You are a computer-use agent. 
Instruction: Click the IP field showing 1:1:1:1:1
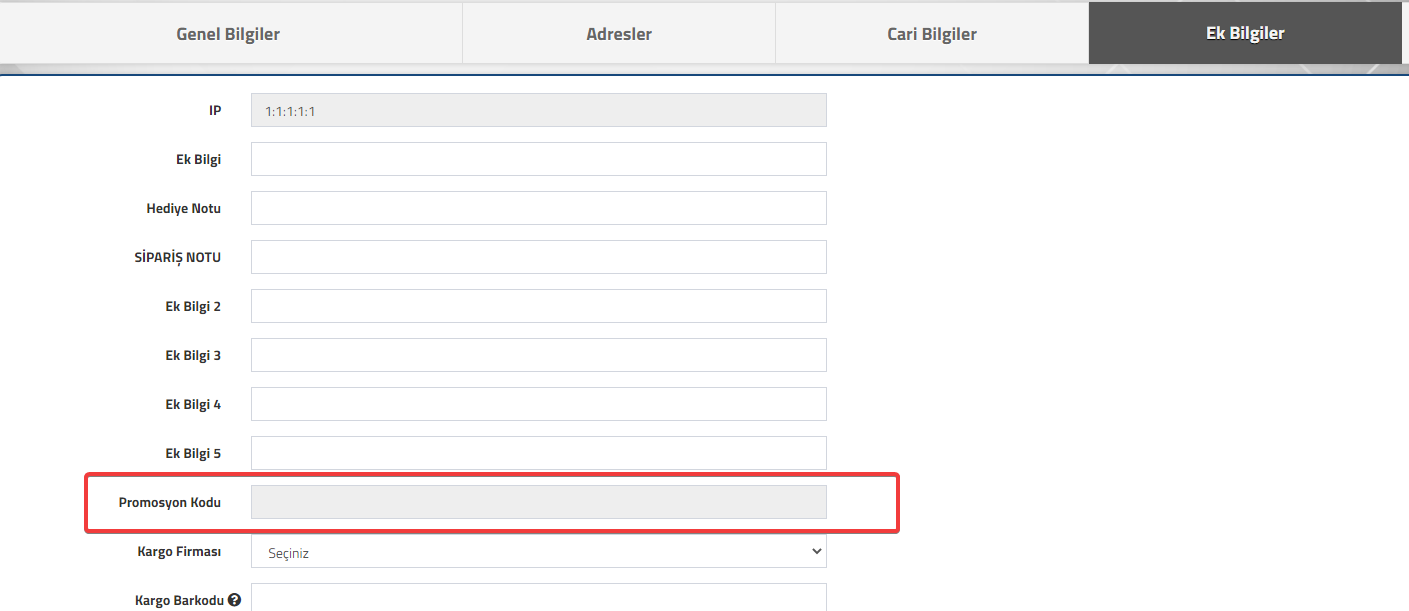(539, 110)
